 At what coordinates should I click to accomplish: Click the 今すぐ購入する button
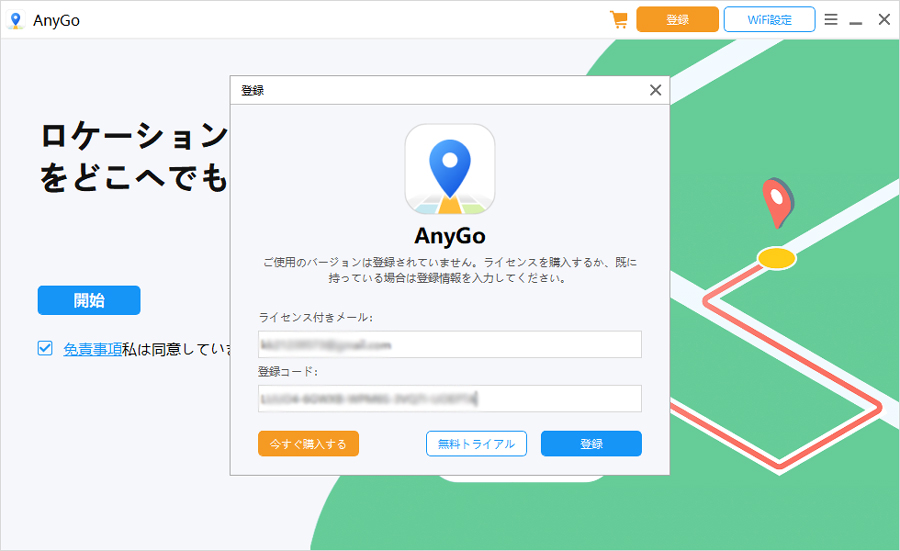click(x=308, y=444)
